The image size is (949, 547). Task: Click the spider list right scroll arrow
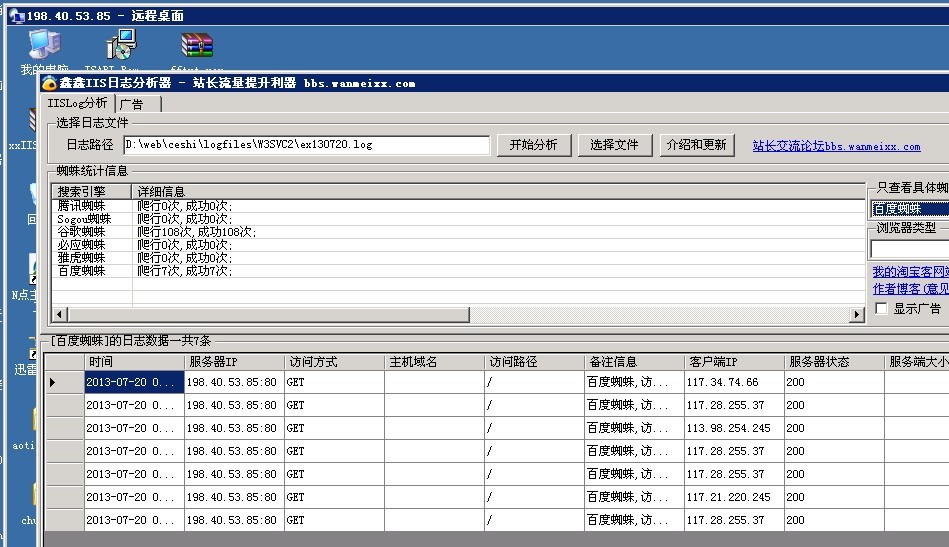pyautogui.click(x=856, y=315)
